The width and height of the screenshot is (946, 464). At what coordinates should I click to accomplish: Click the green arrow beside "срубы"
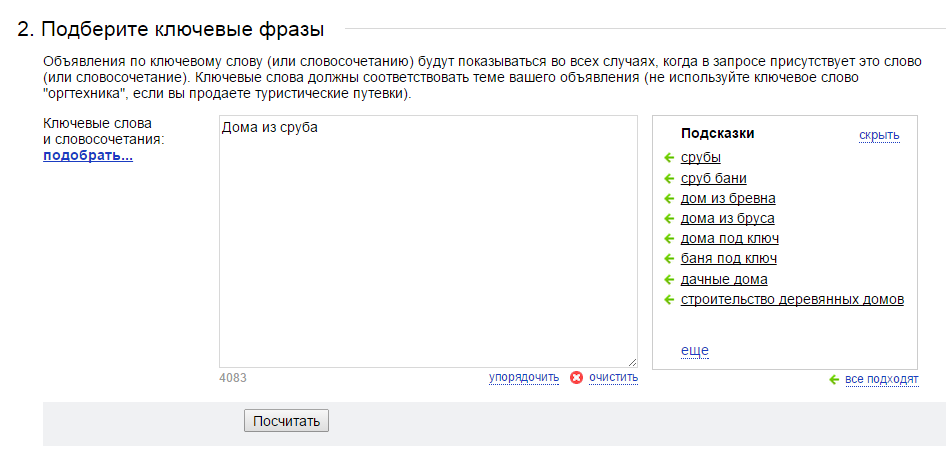pyautogui.click(x=669, y=158)
